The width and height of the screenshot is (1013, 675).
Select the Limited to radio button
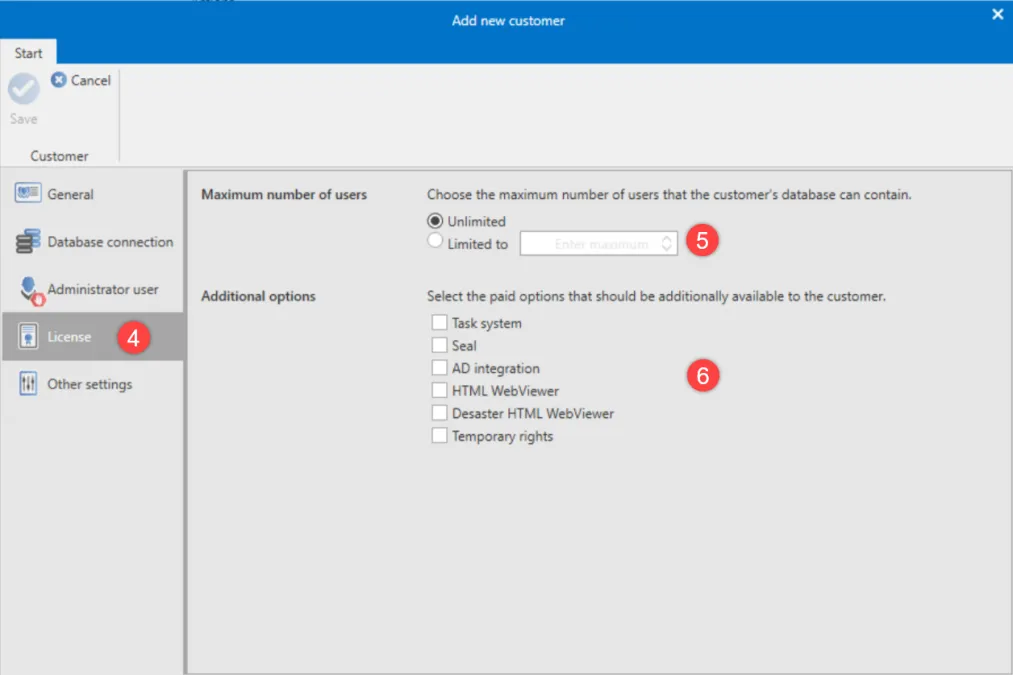pos(435,241)
